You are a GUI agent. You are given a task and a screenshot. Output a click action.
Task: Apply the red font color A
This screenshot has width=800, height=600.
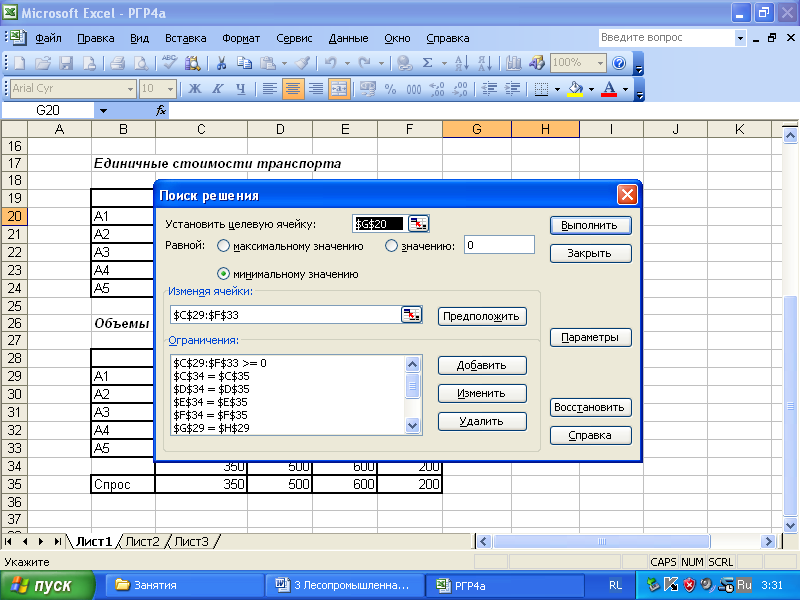click(609, 89)
